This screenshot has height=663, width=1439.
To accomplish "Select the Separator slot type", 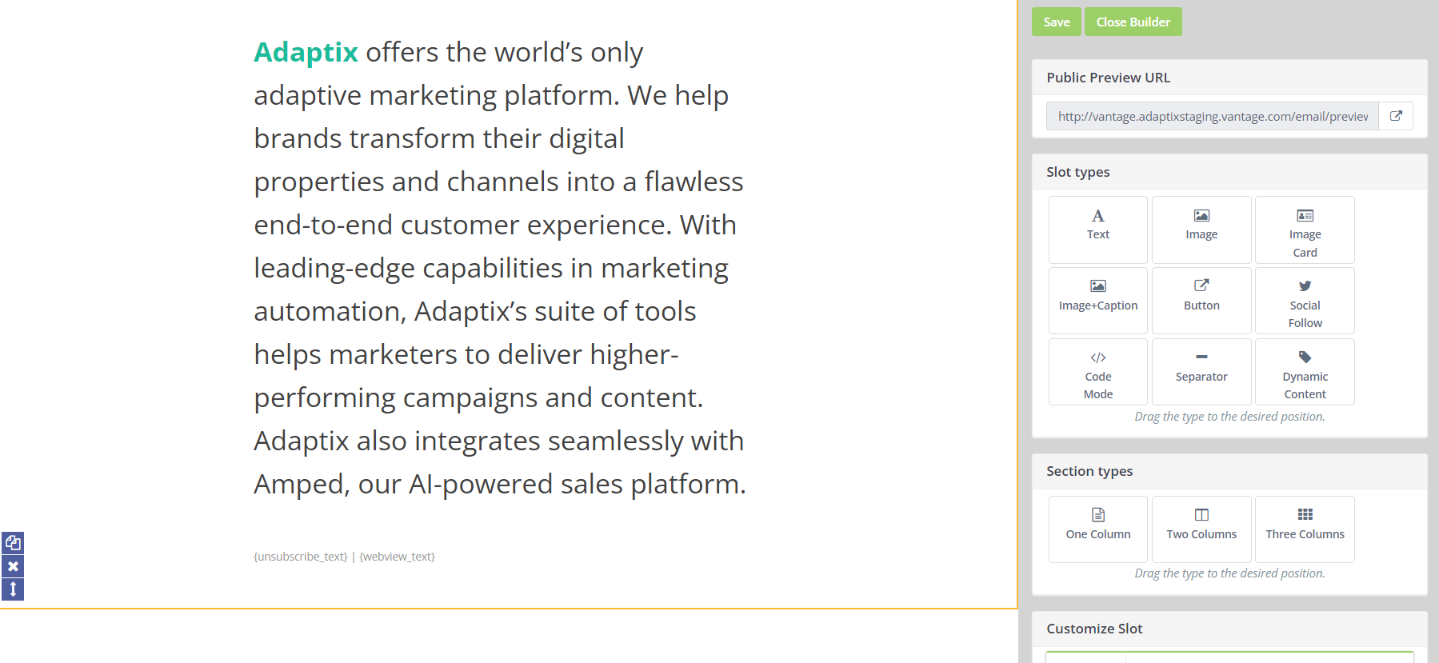I will (1201, 371).
